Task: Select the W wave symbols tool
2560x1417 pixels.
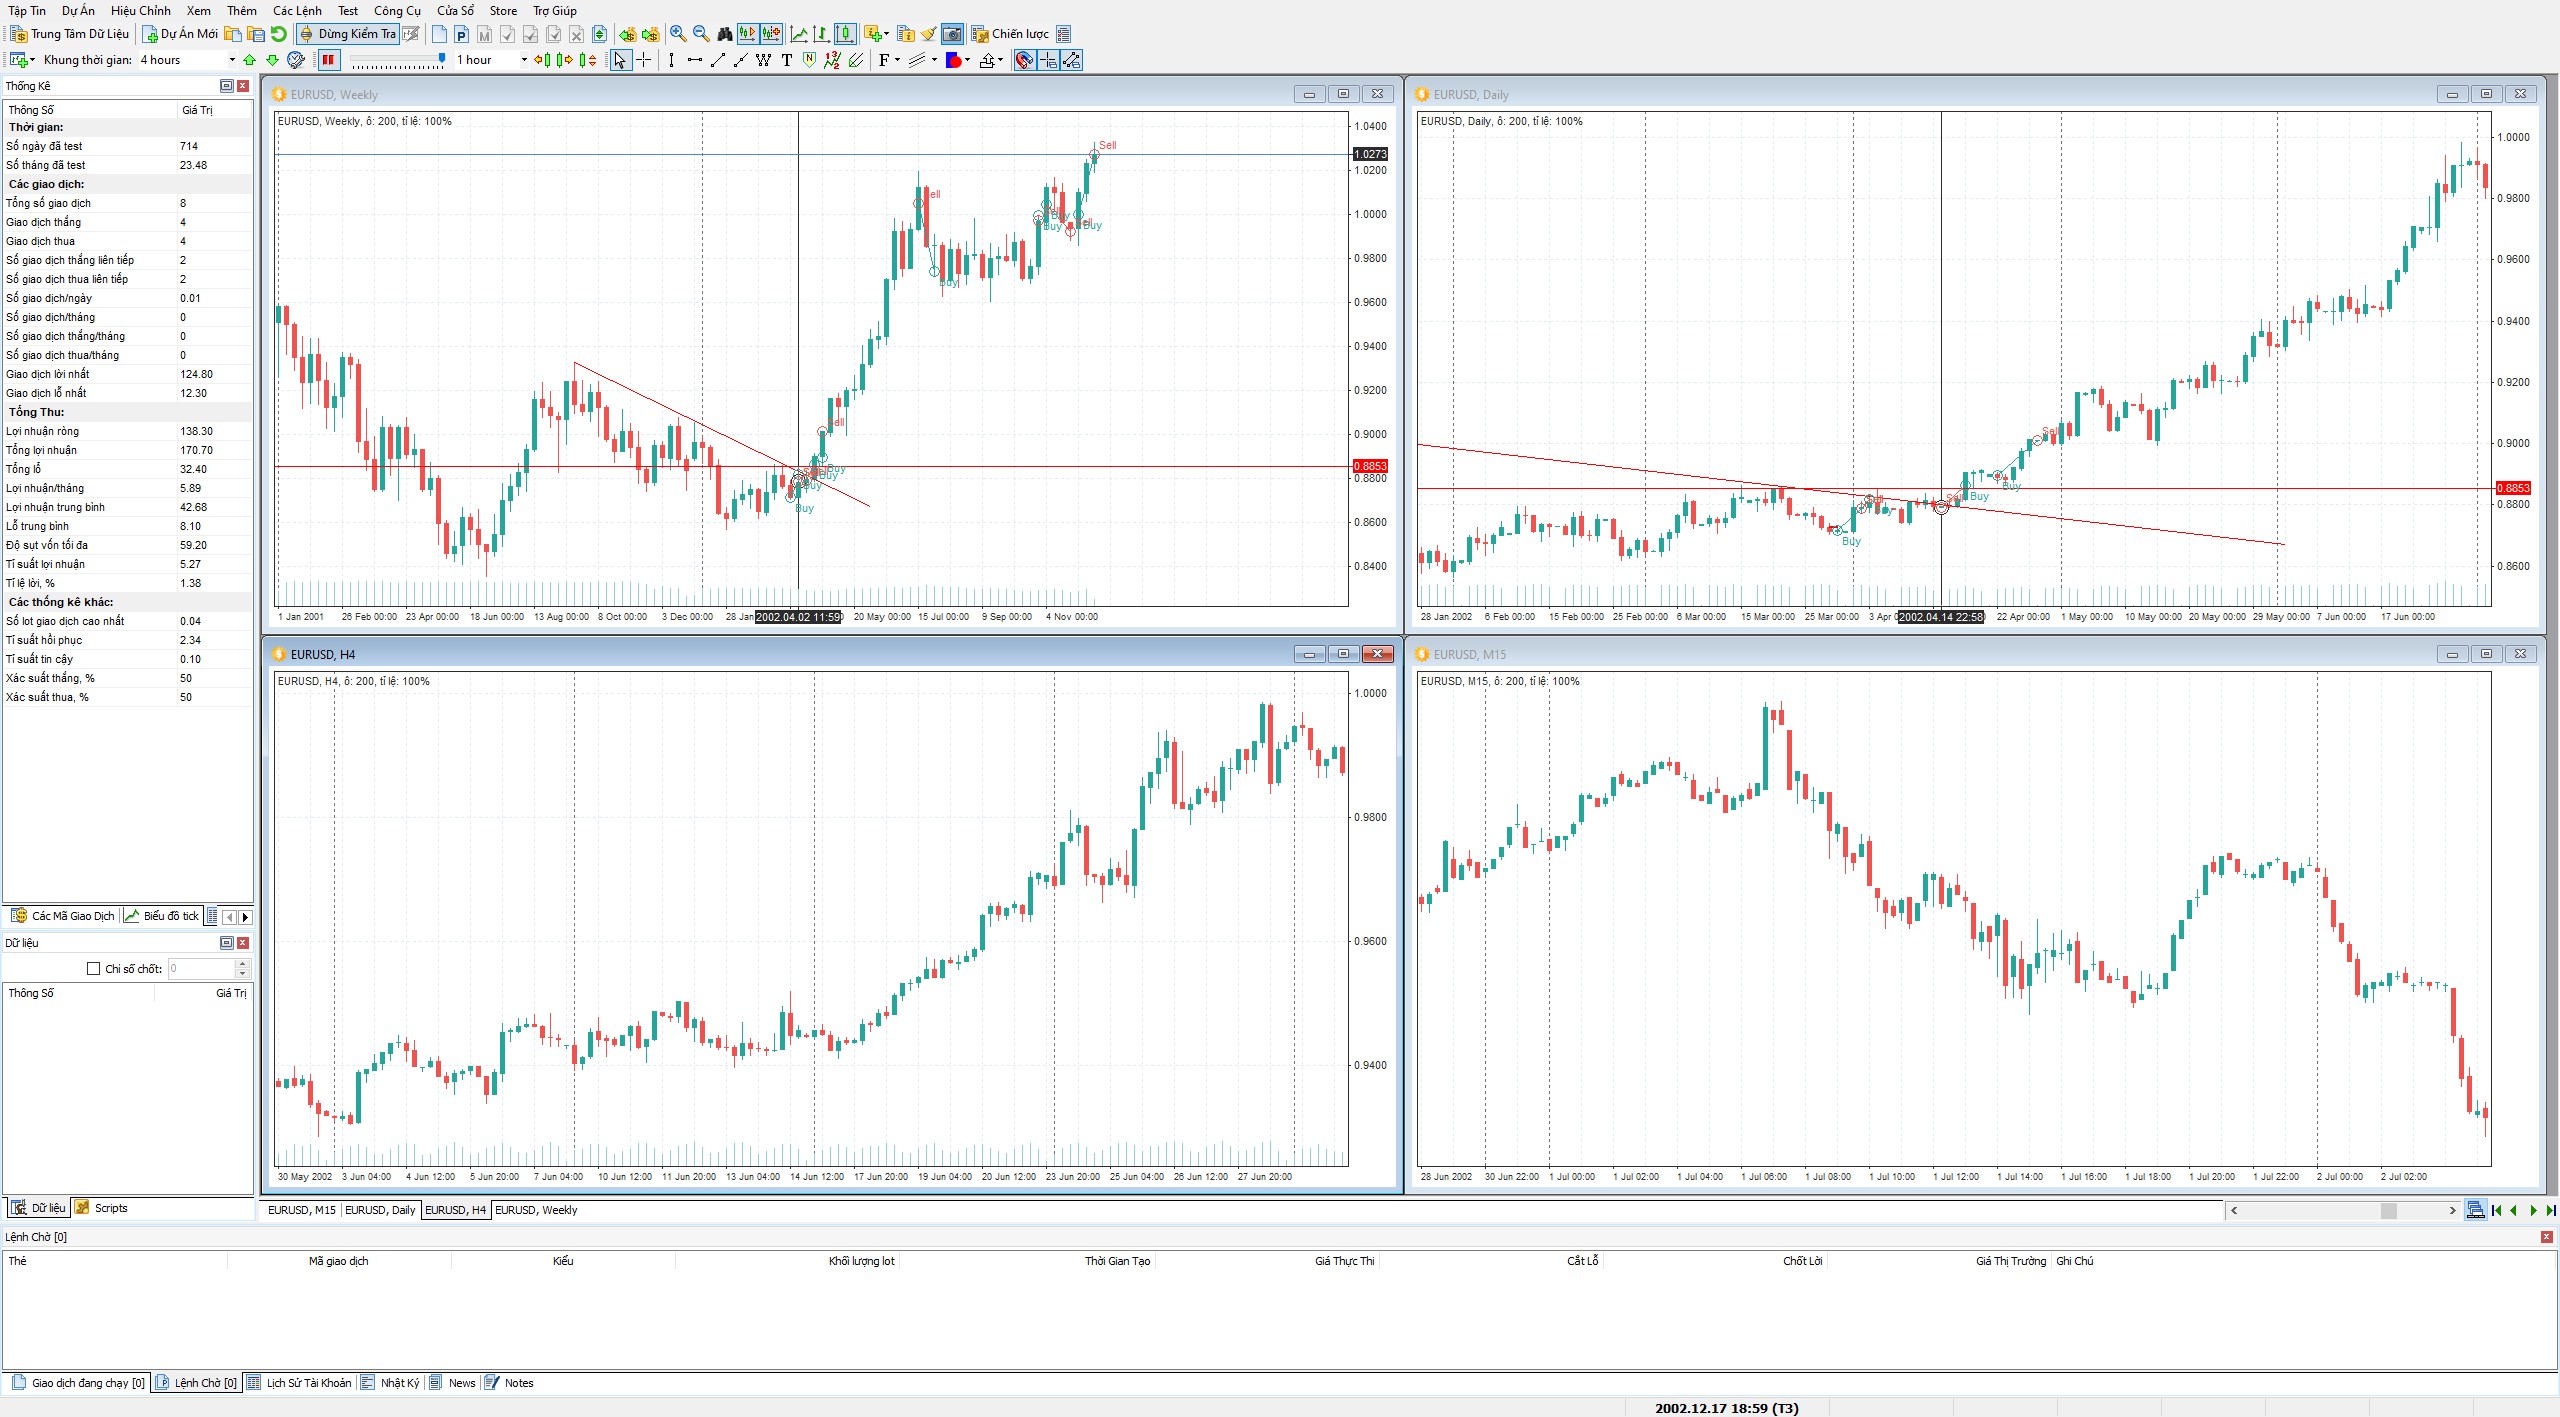Action: (x=764, y=60)
